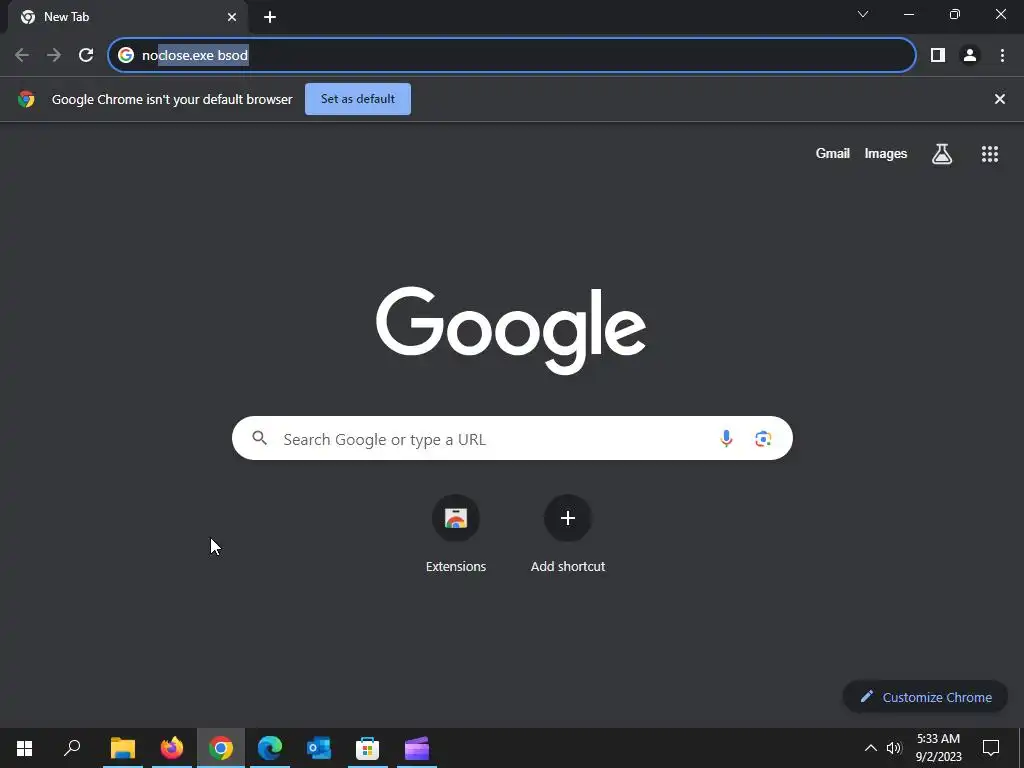Show hidden system tray icons
1024x768 pixels.
tap(871, 748)
